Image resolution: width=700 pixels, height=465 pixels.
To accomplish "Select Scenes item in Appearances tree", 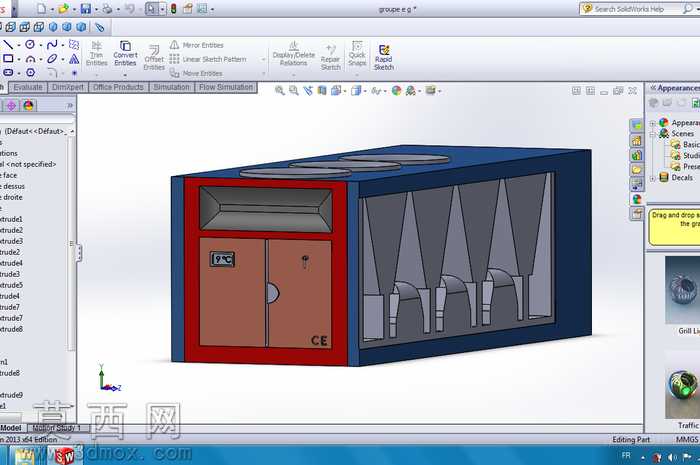I will tap(683, 134).
